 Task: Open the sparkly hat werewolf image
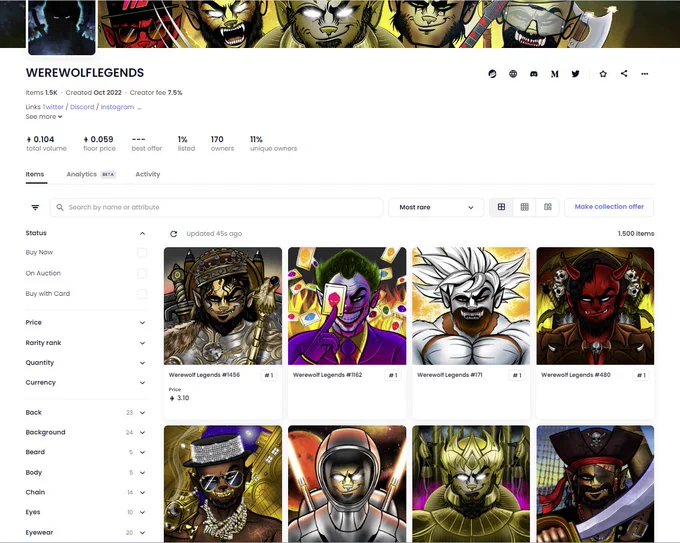point(223,484)
